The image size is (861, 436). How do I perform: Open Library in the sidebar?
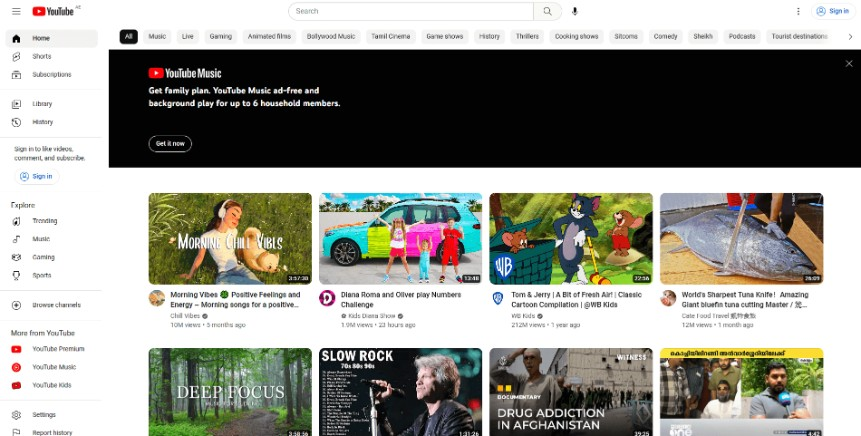52,104
